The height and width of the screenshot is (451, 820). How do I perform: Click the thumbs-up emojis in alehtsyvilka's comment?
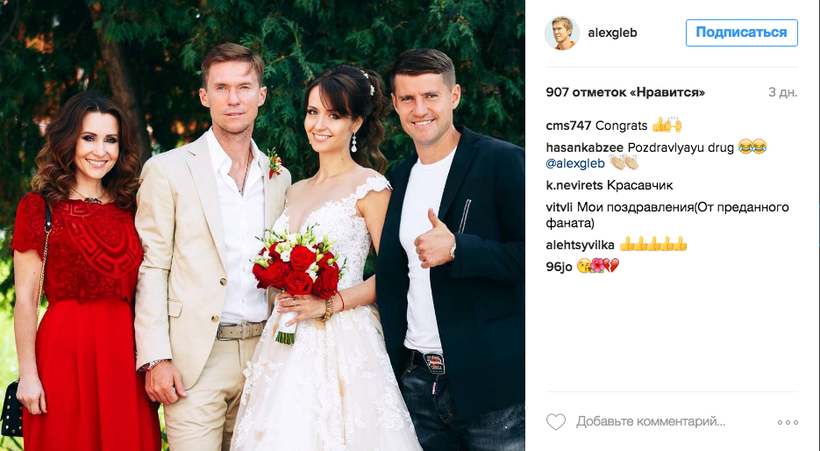654,244
